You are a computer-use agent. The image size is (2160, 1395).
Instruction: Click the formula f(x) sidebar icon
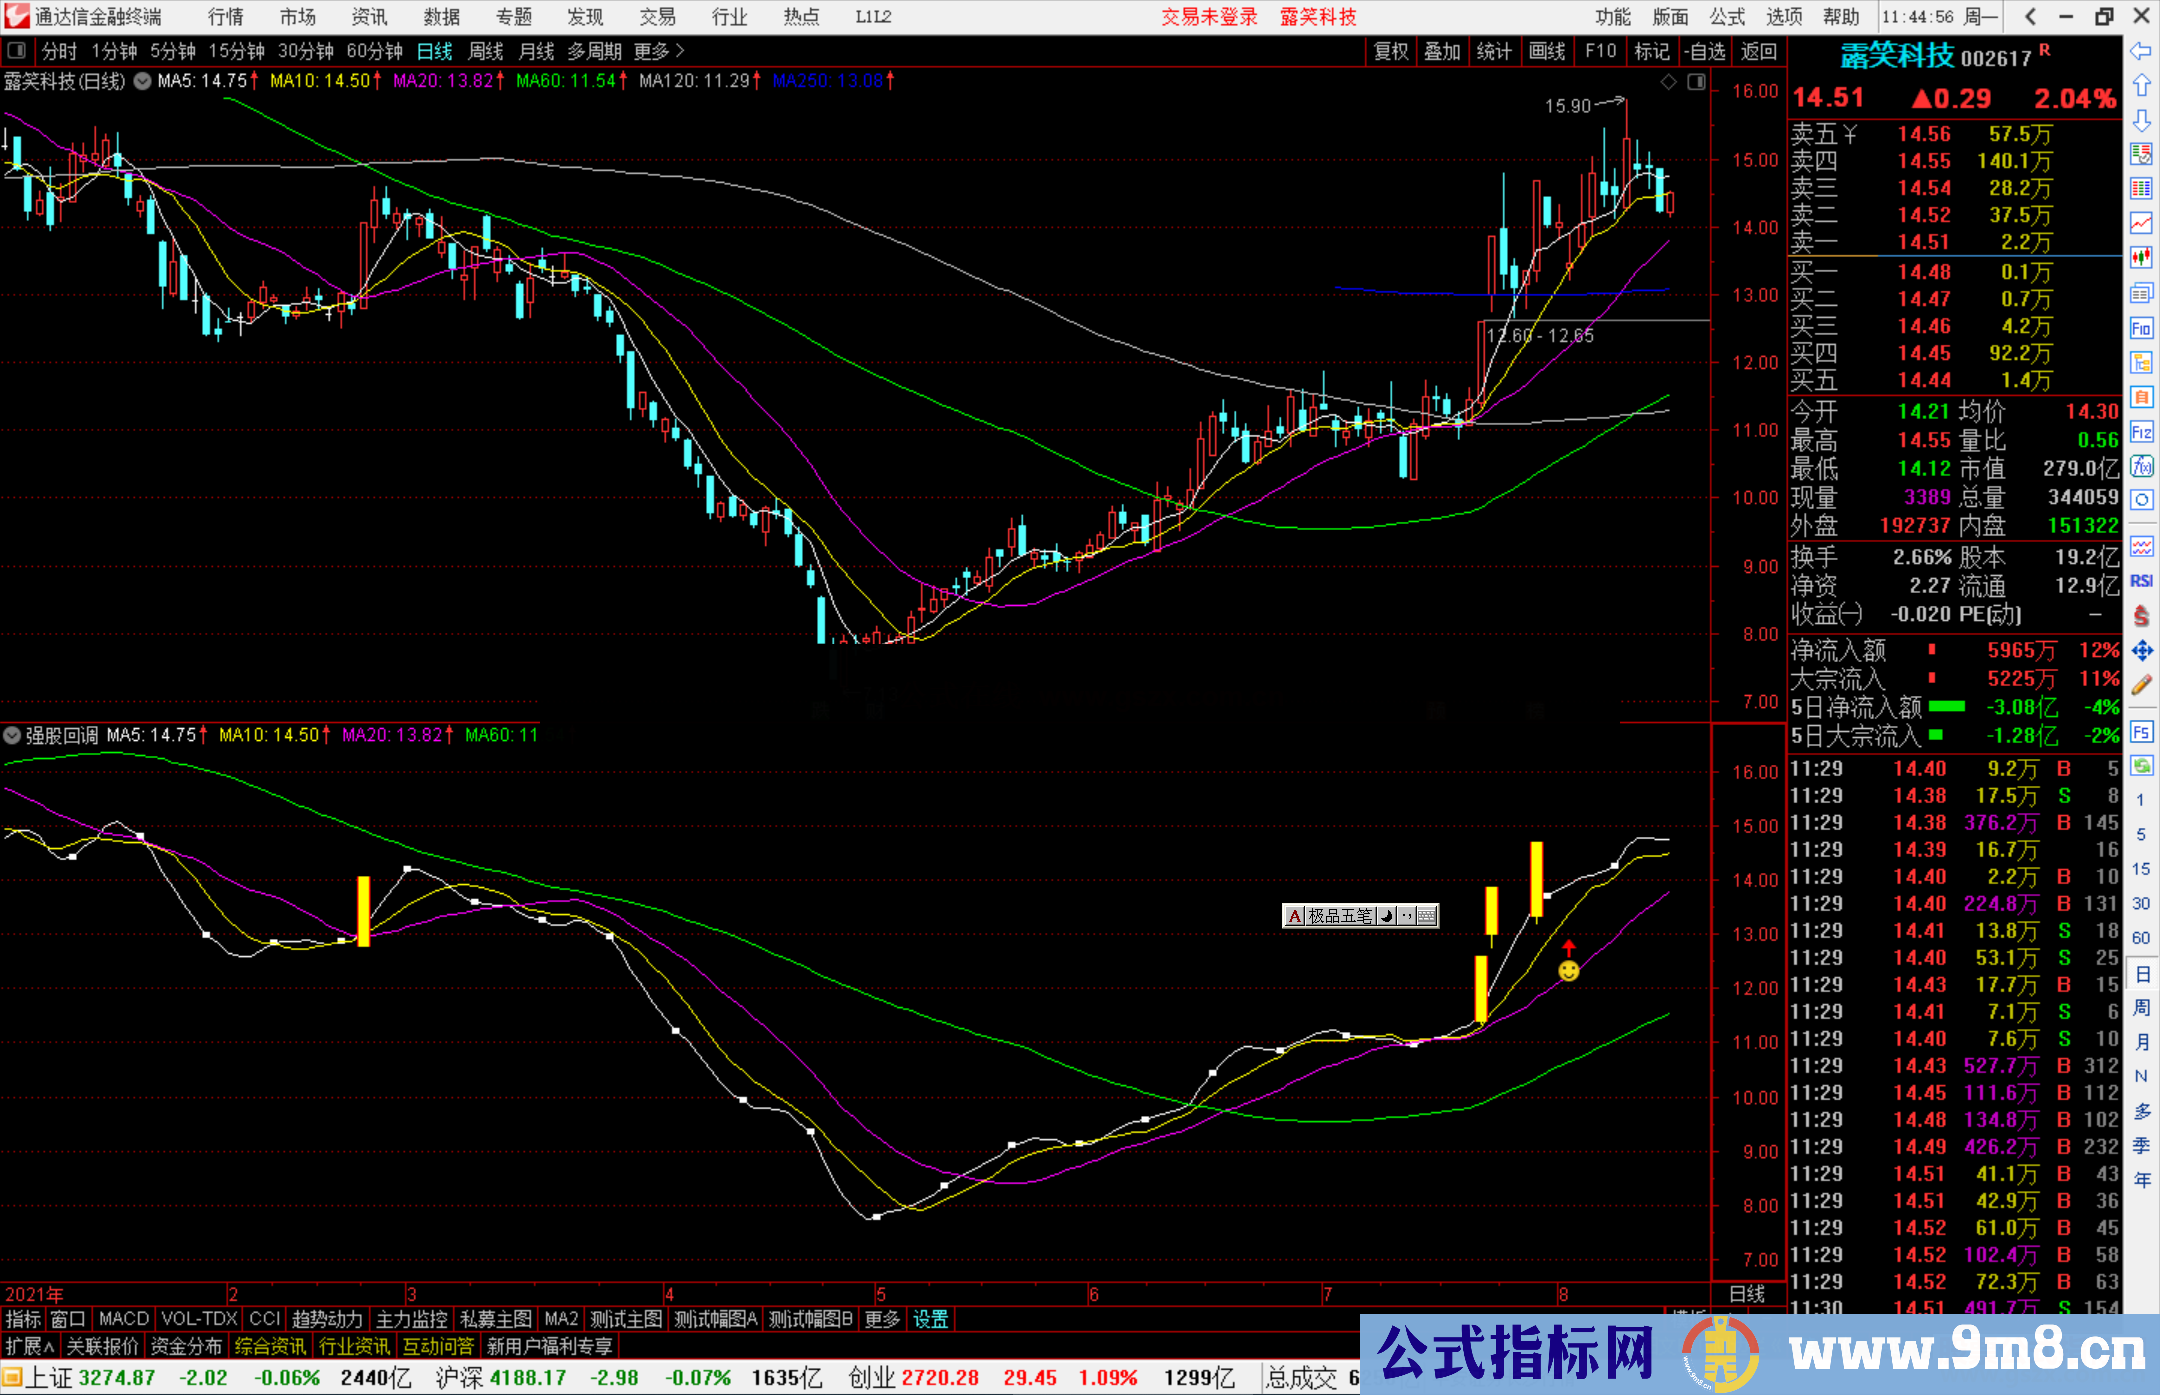coord(2141,466)
